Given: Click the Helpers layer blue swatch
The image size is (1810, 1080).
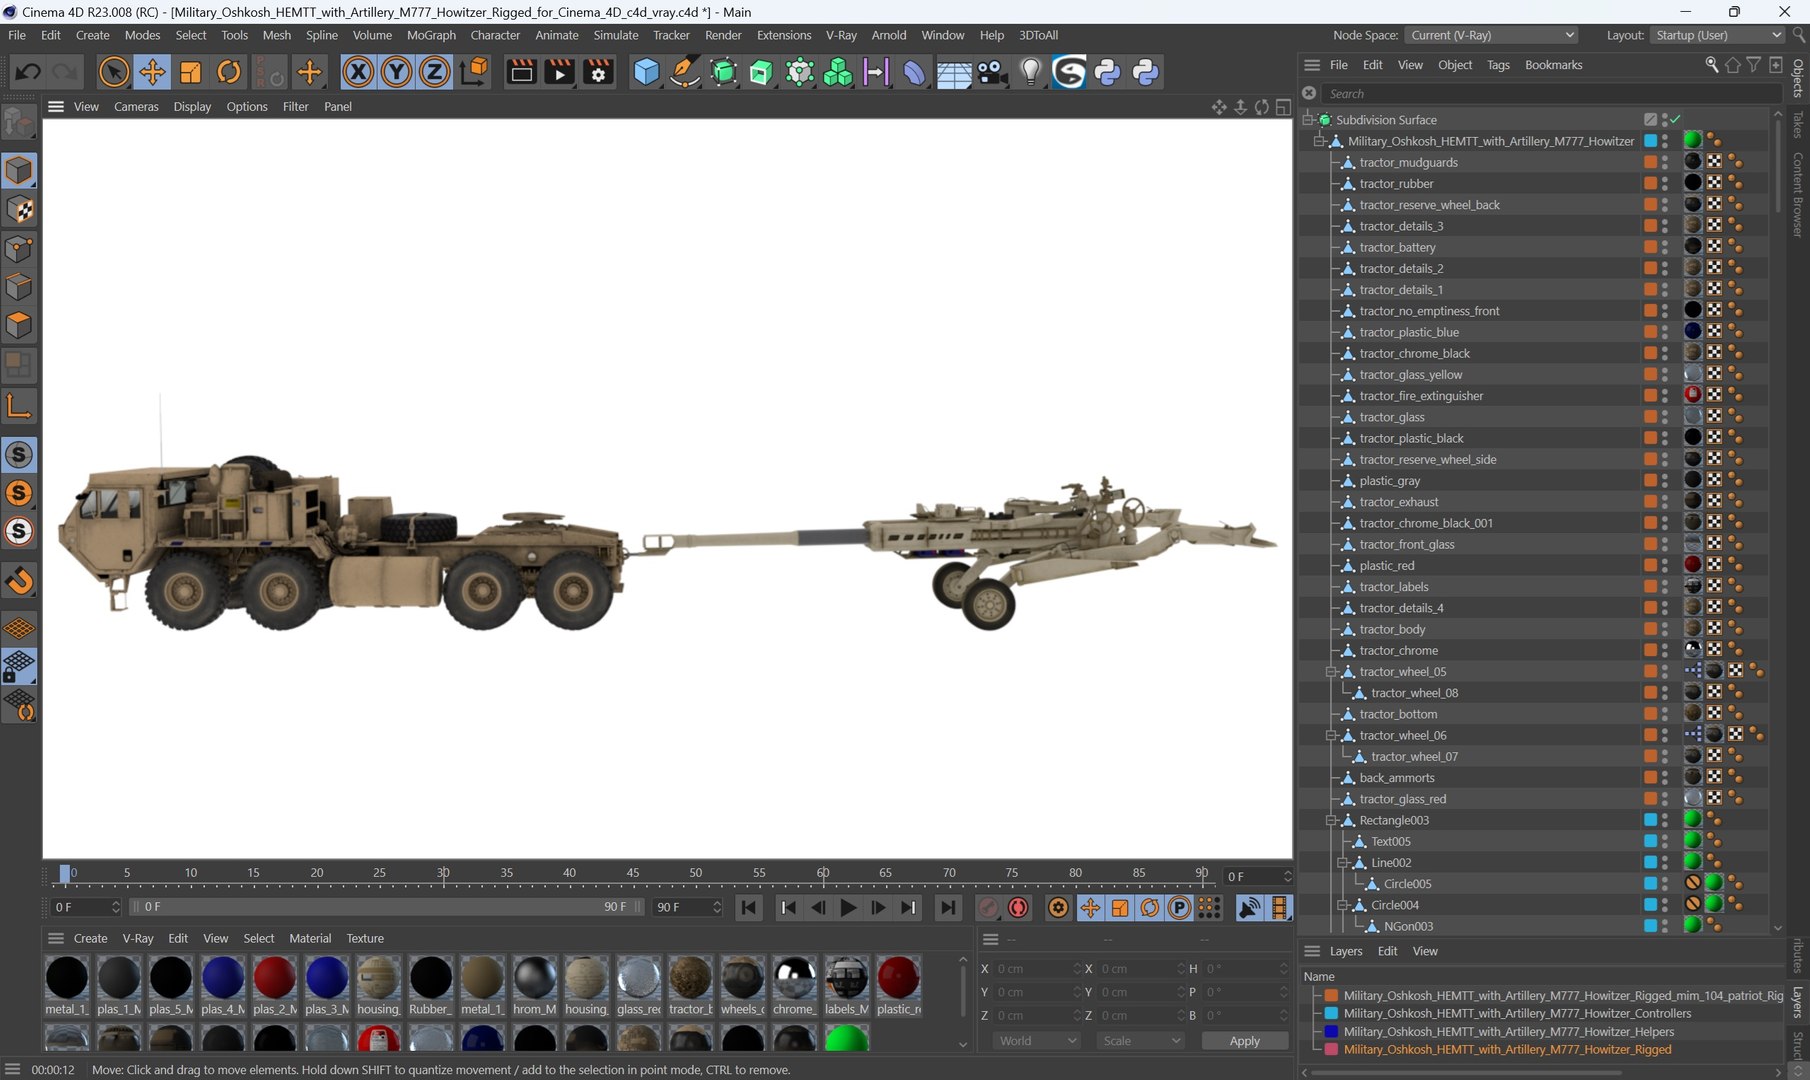Looking at the screenshot, I should click(x=1331, y=1032).
